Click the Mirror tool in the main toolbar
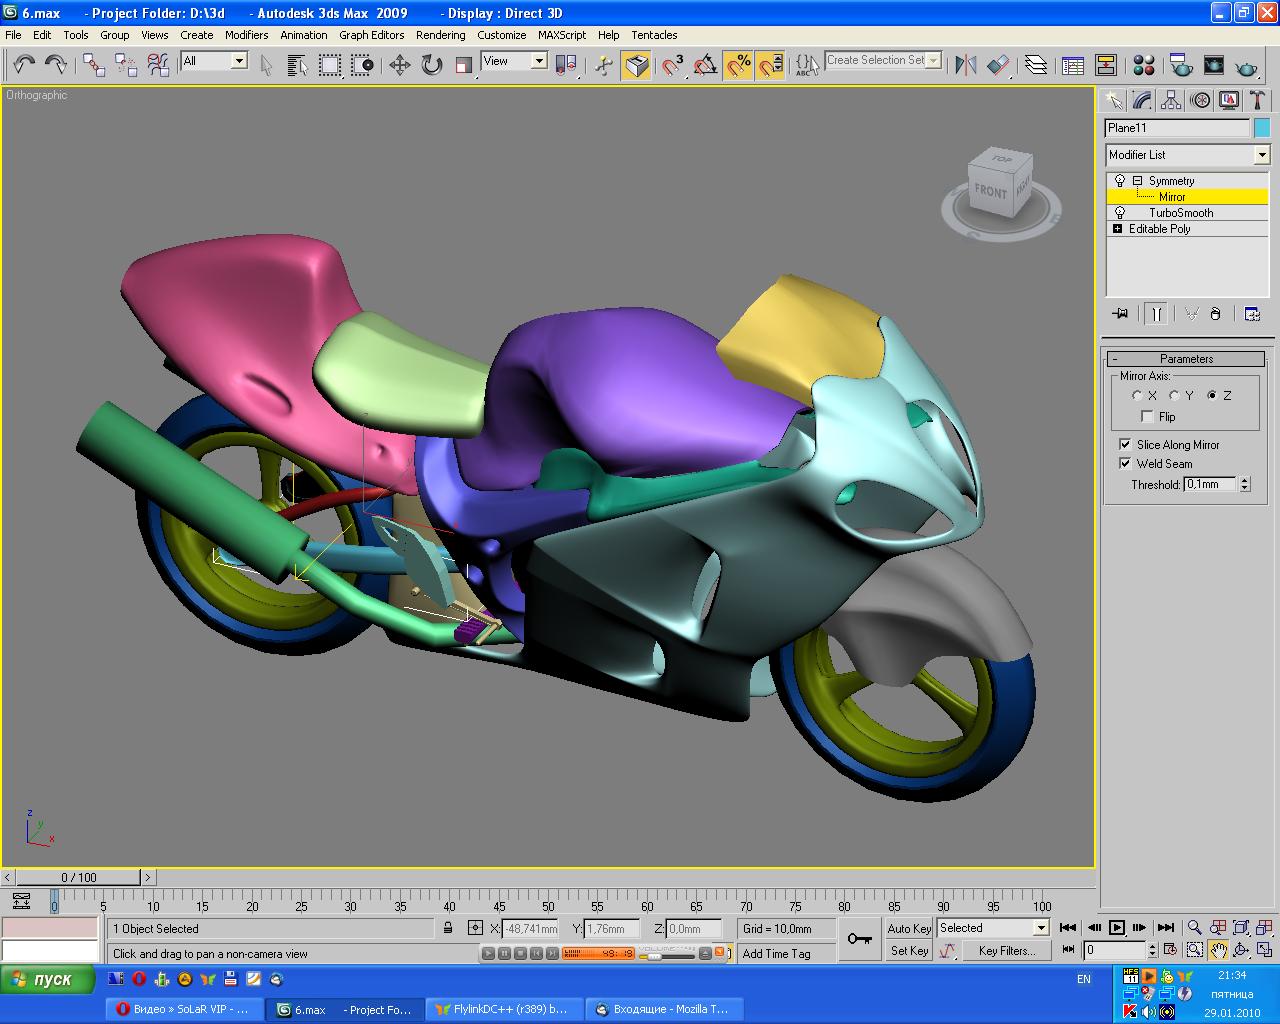The height and width of the screenshot is (1024, 1280). point(965,66)
